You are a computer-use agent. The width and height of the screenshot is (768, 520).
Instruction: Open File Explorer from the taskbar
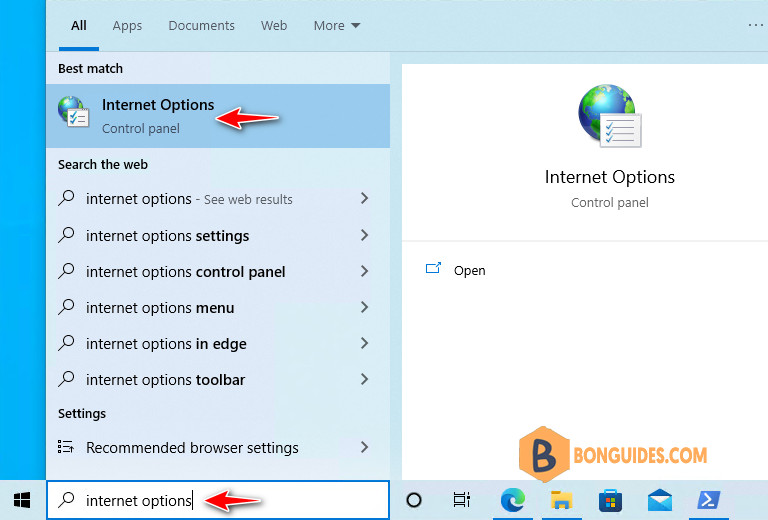click(x=561, y=500)
